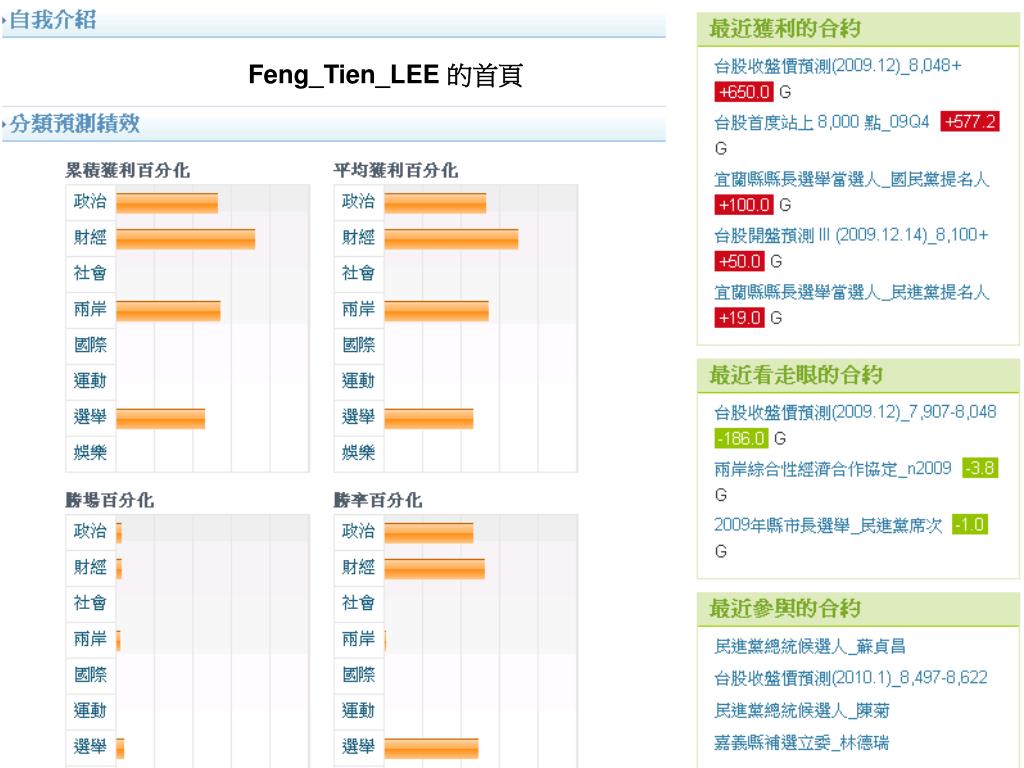Open 台股收盤價預測(2010.1)_8,497-8,622 link
This screenshot has height=768, width=1024.
(x=850, y=678)
